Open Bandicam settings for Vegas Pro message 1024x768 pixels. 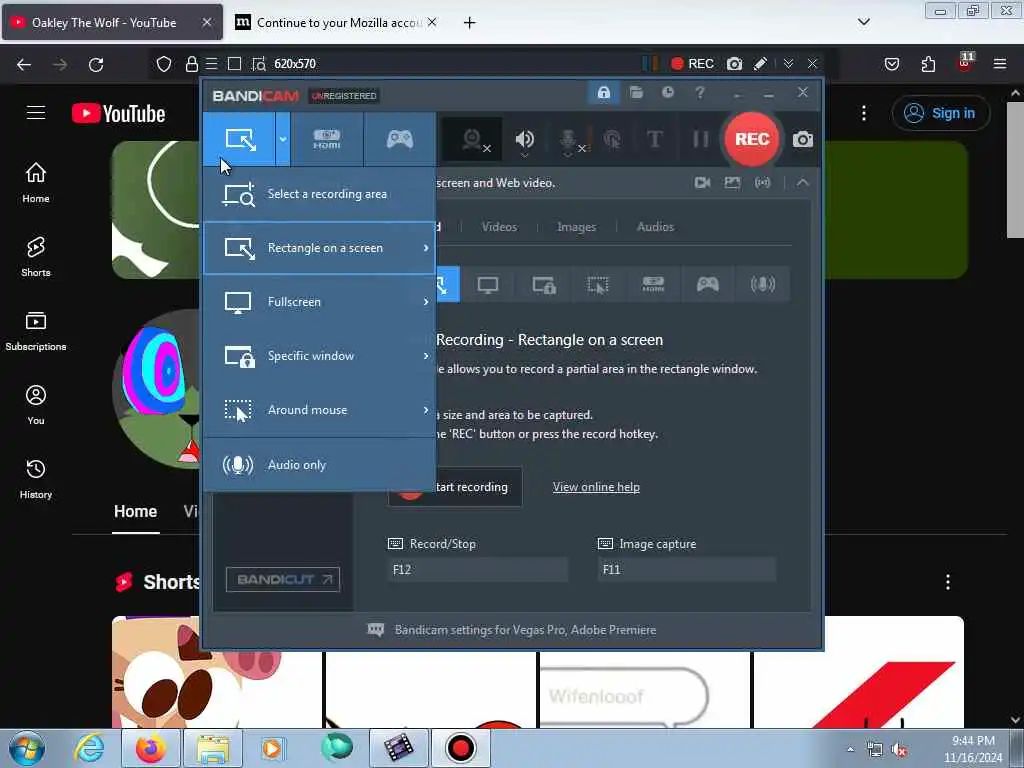tap(525, 630)
